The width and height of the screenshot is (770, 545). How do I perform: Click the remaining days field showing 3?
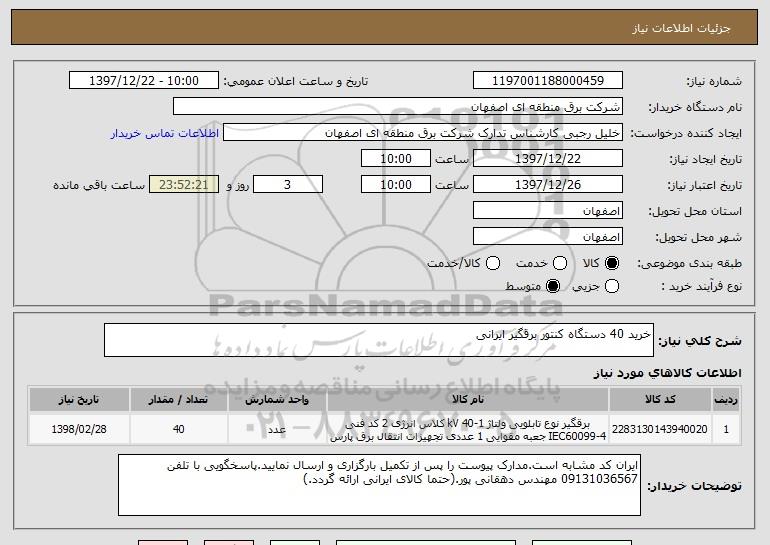coord(288,185)
